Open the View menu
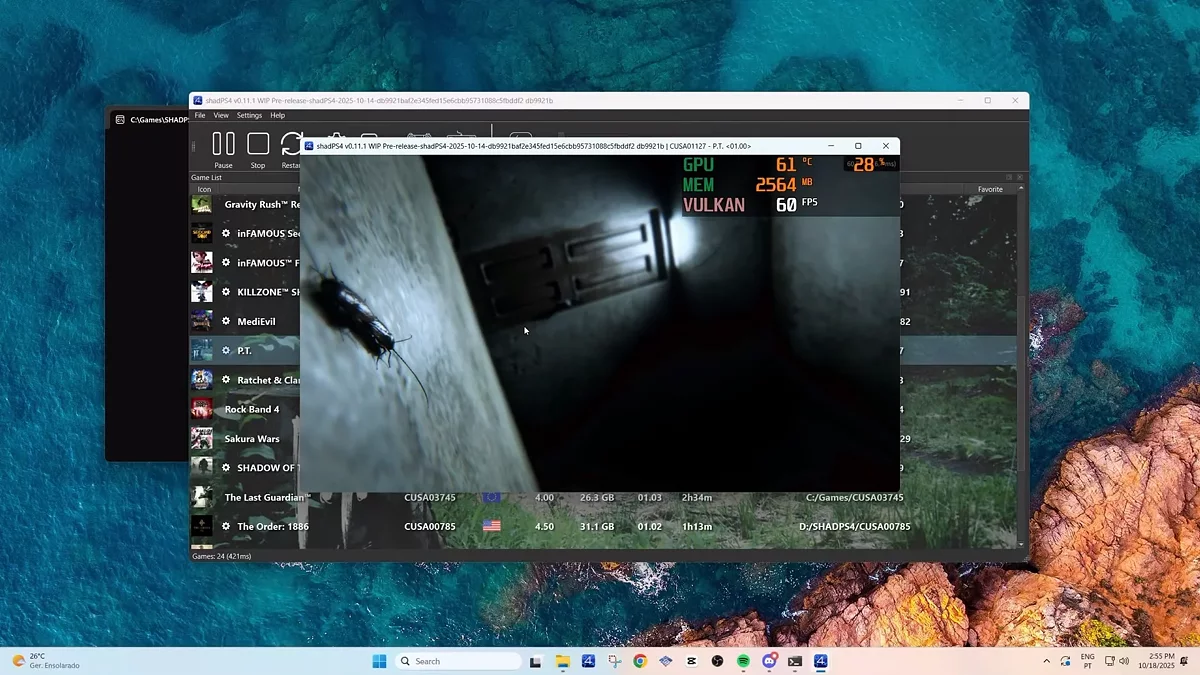 (221, 116)
